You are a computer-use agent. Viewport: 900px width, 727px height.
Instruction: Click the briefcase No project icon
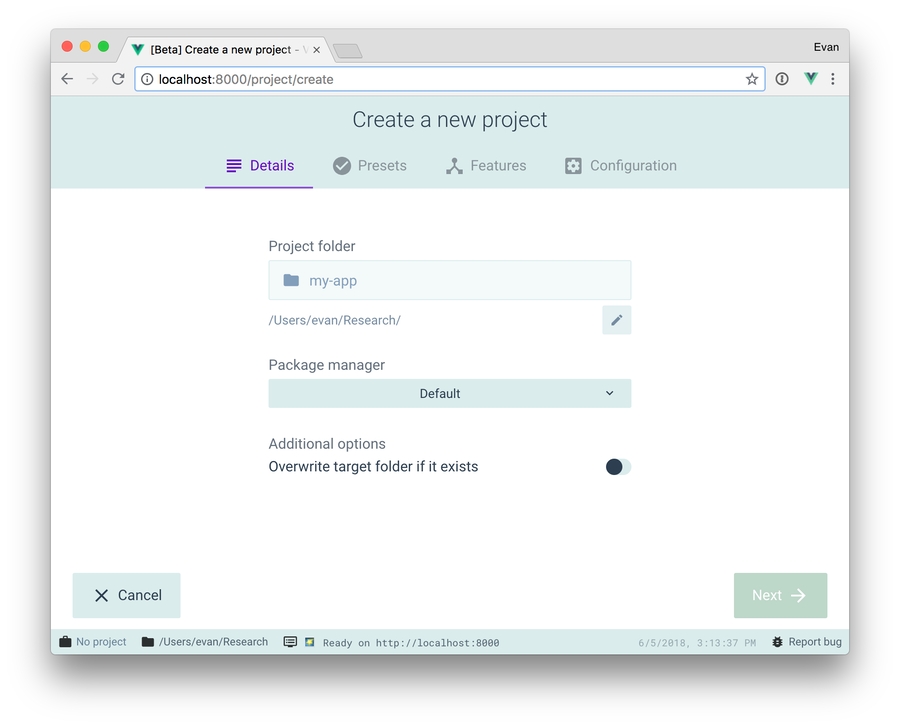tap(66, 642)
